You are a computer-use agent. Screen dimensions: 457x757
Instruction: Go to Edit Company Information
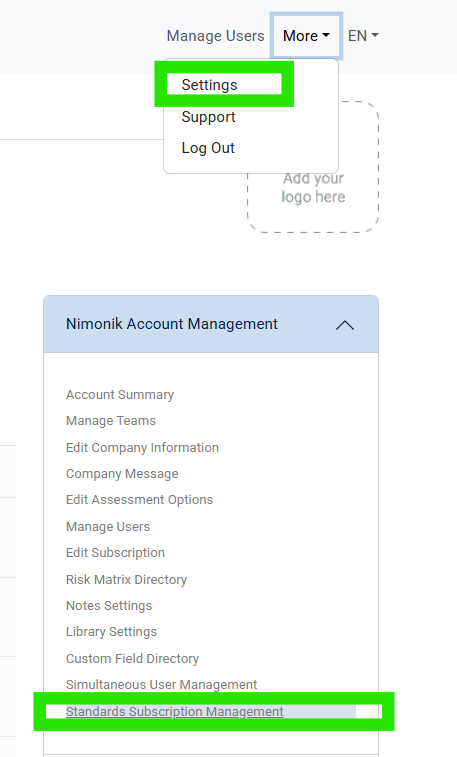pos(142,448)
